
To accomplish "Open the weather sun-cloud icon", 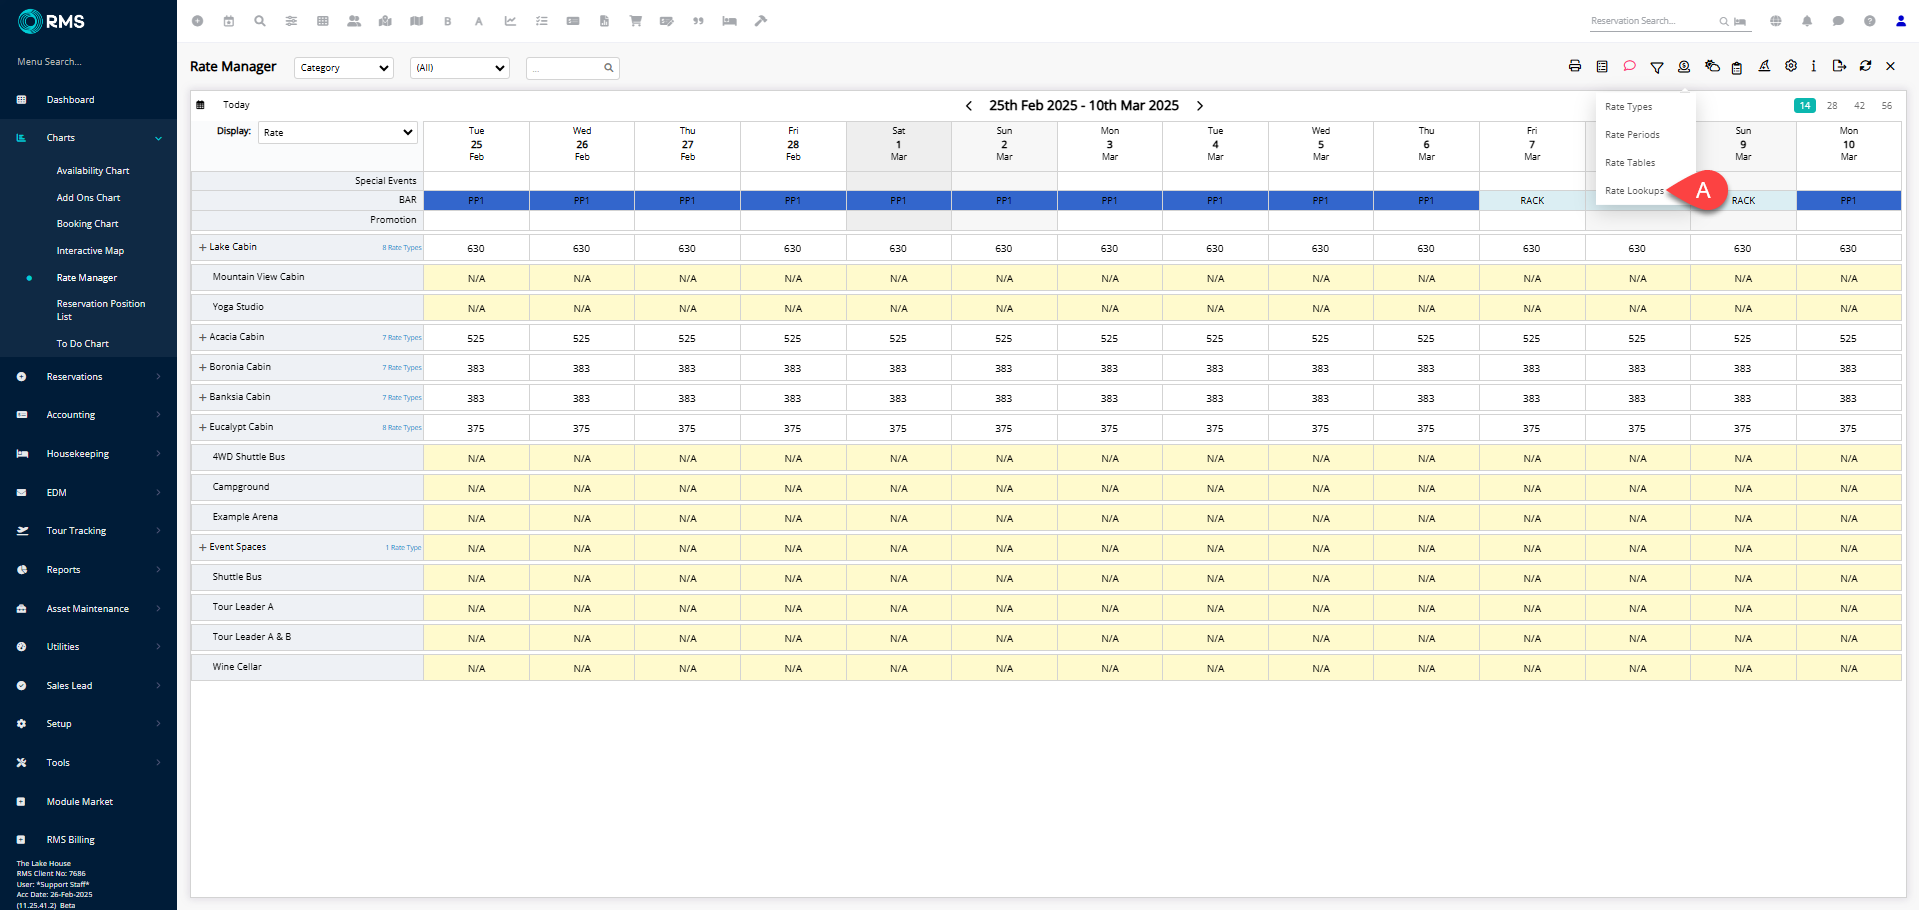I will click(x=1712, y=66).
